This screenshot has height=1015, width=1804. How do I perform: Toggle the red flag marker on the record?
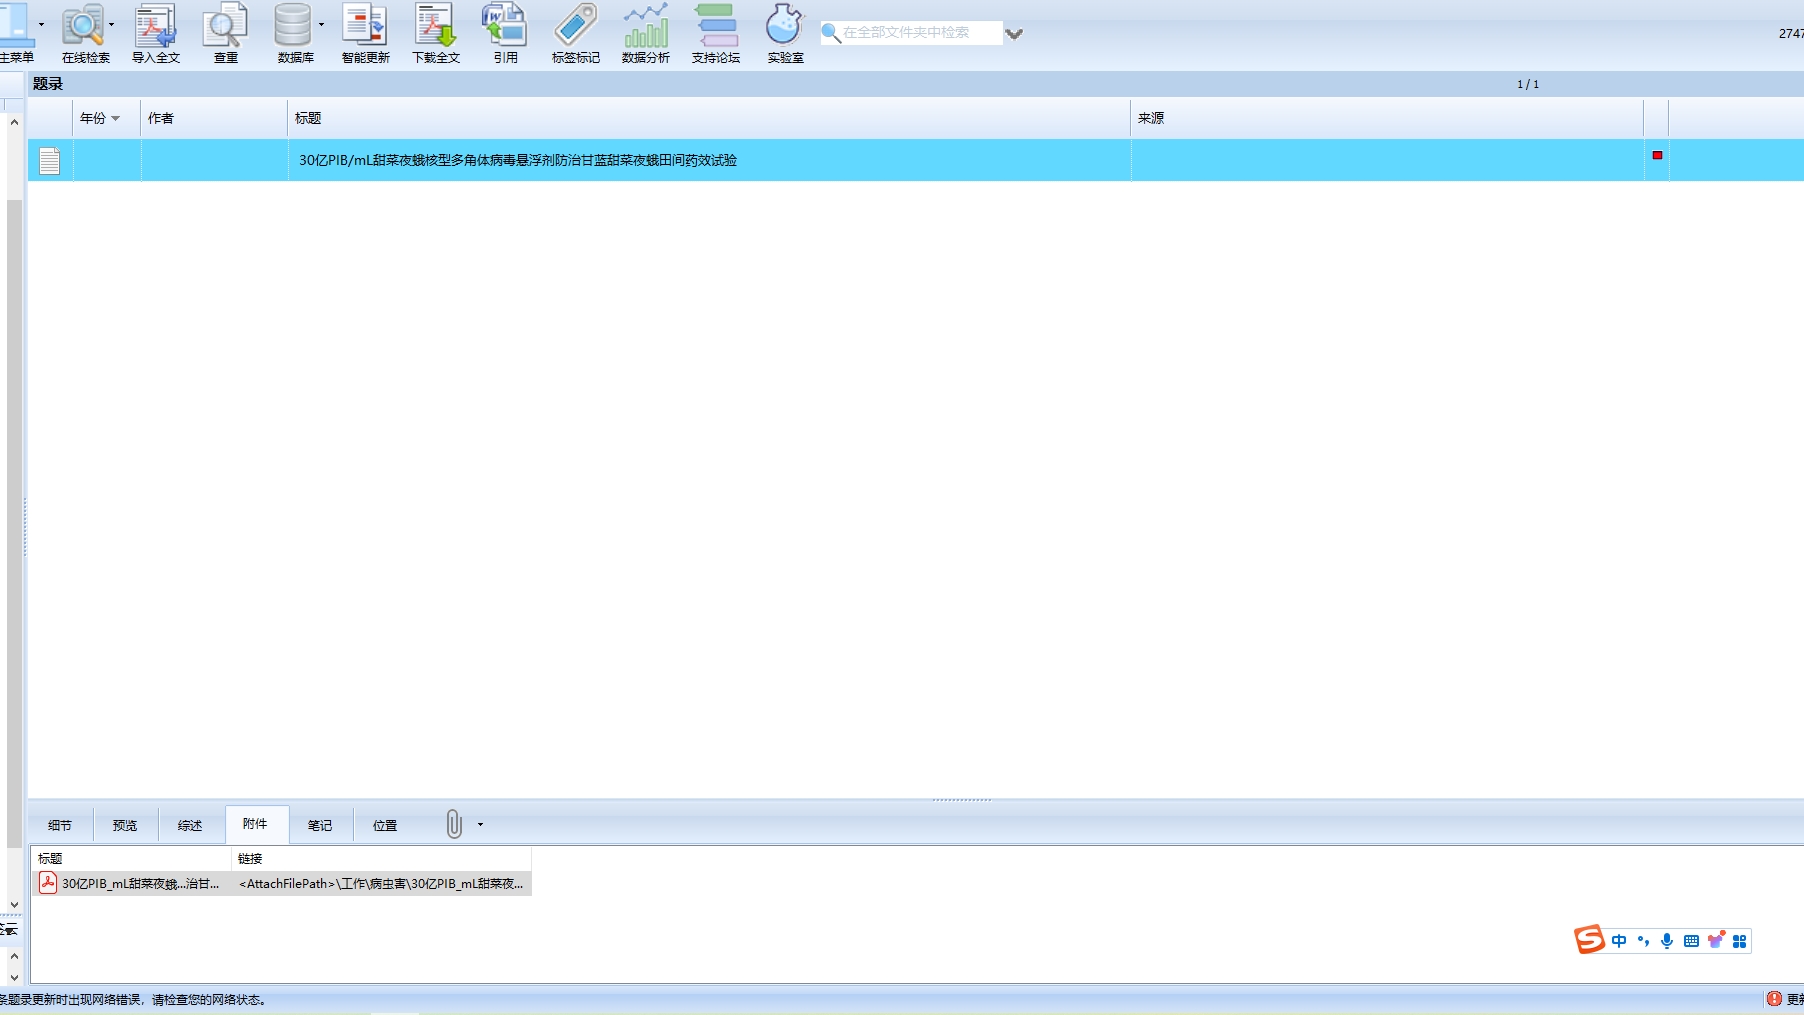[x=1657, y=155]
